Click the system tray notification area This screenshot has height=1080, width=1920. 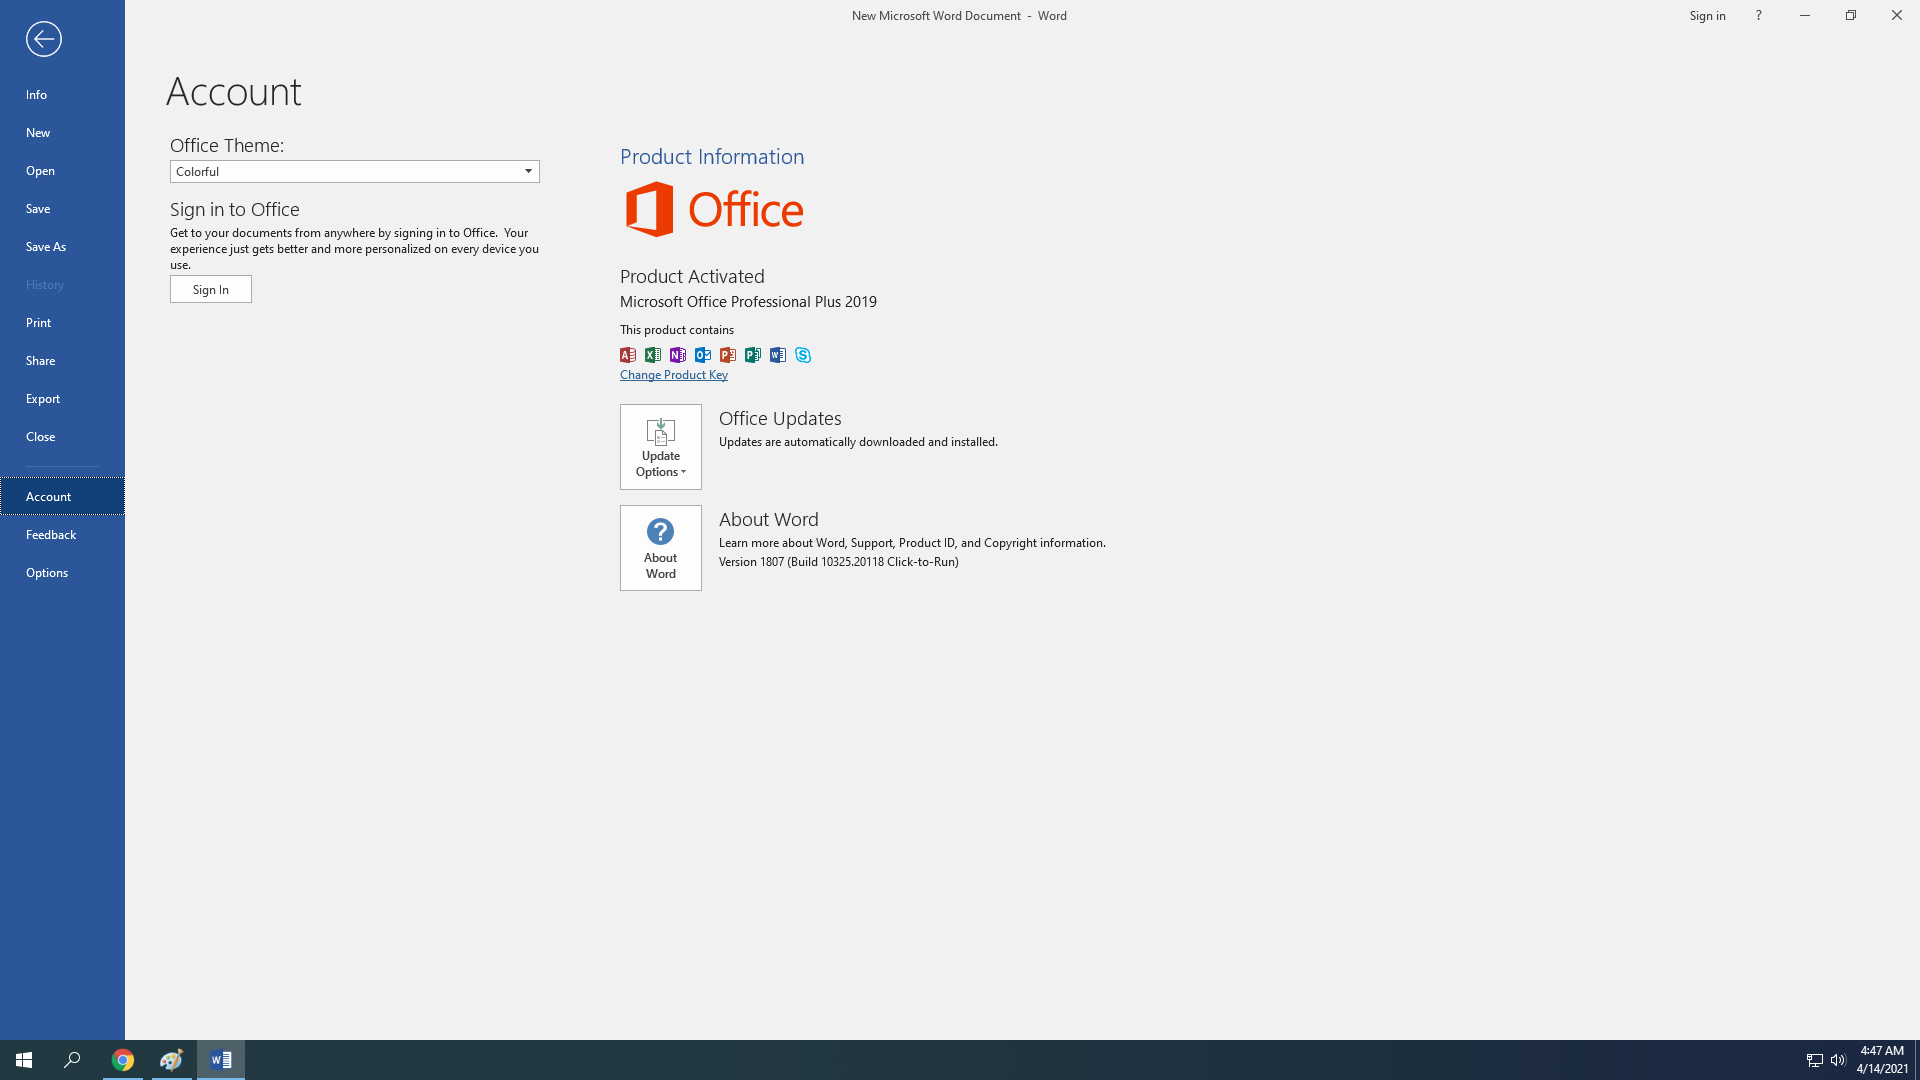1826,1059
